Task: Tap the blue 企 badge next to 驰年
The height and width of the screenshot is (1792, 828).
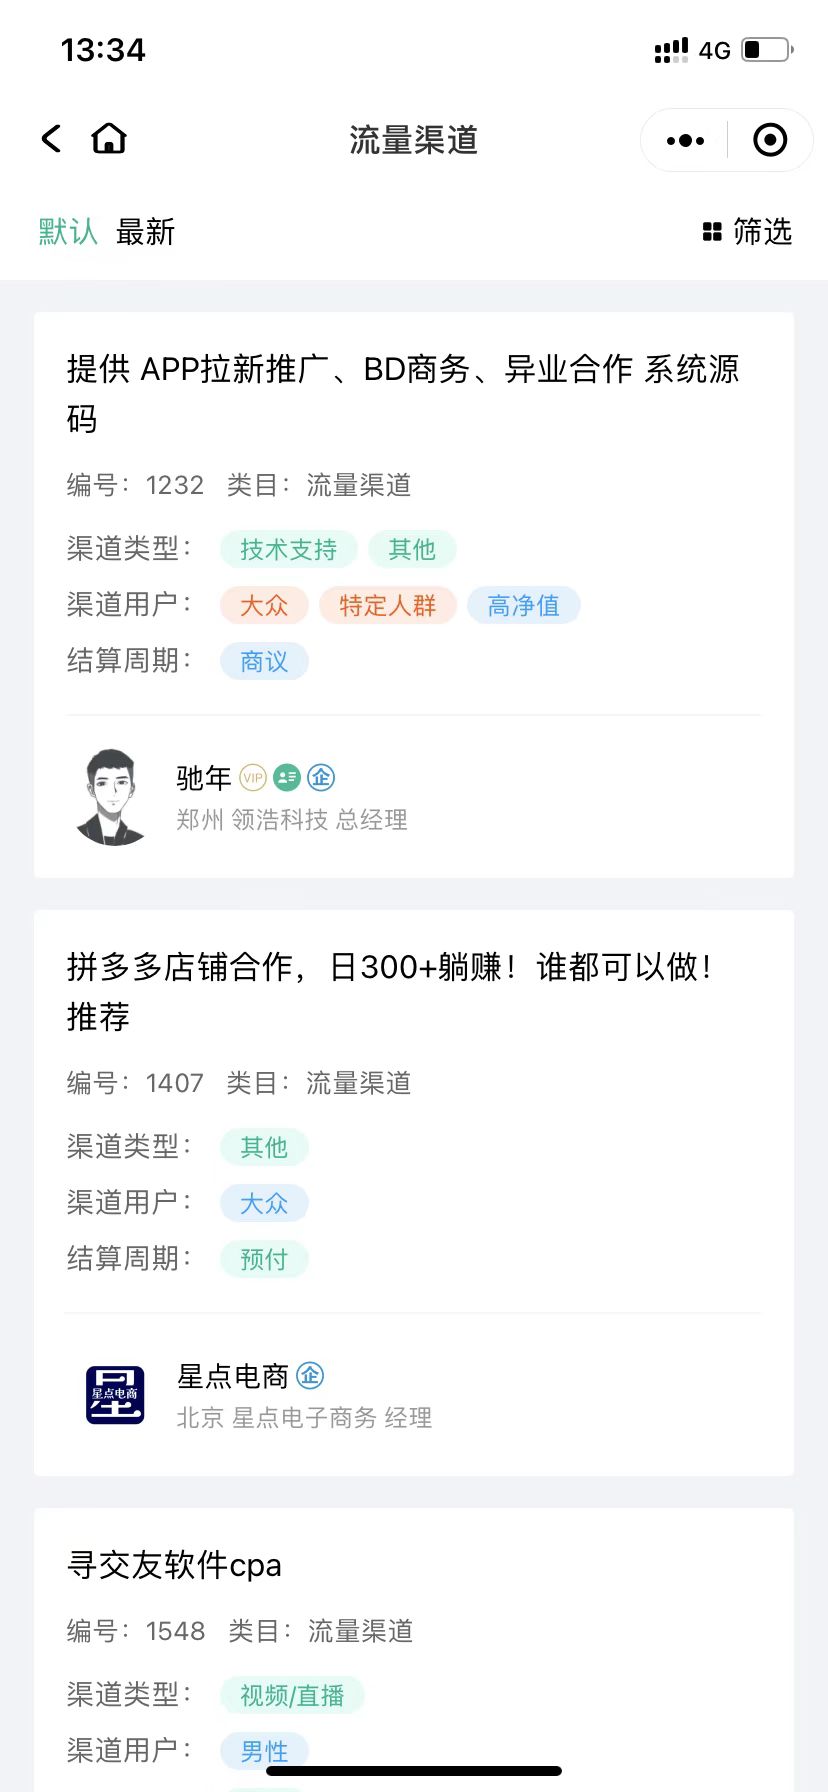Action: 321,777
